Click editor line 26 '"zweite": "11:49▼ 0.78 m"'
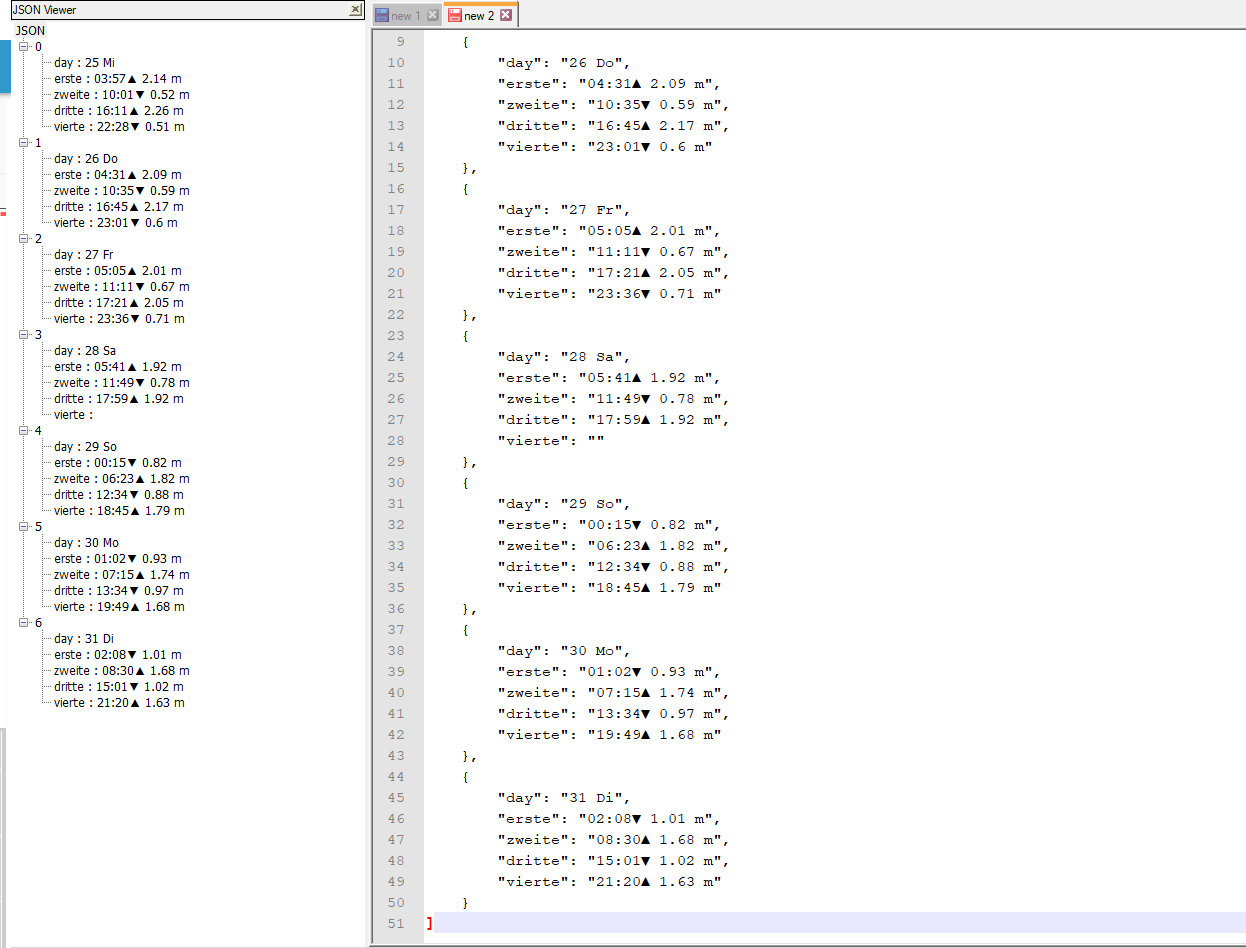 614,399
